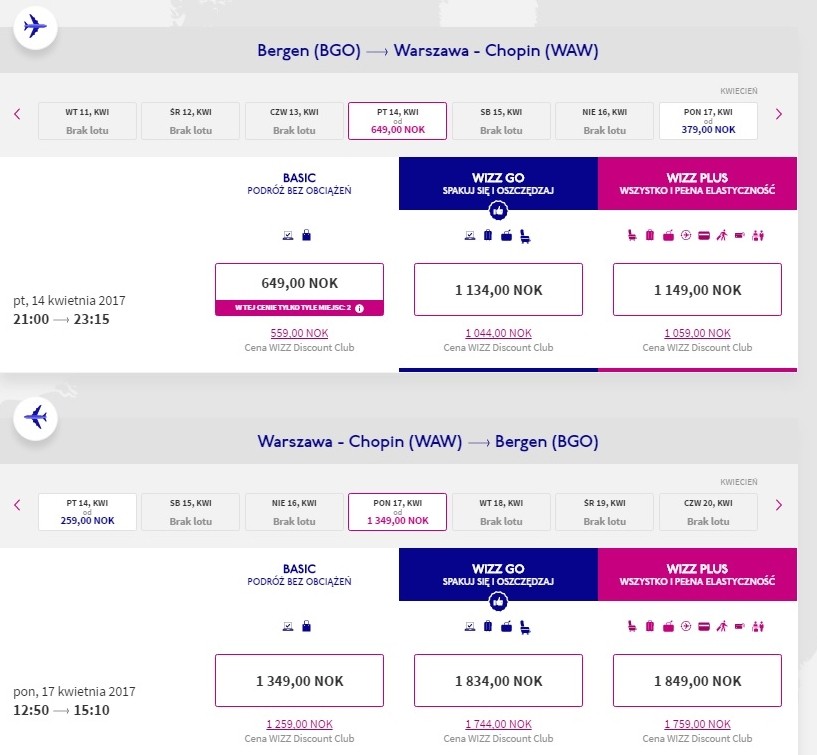The image size is (817, 755).
Task: Open the 1 744,00 NOK Discount Club price link
Action: click(x=498, y=724)
